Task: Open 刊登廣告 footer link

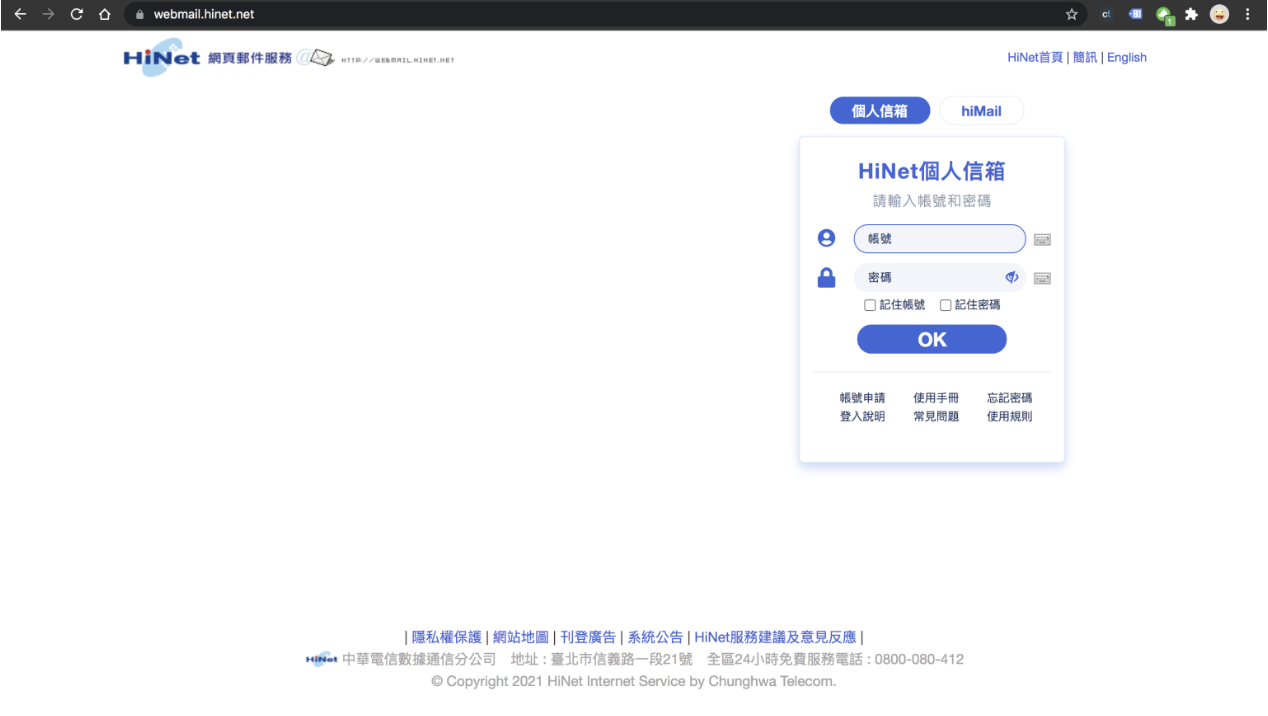Action: 588,637
